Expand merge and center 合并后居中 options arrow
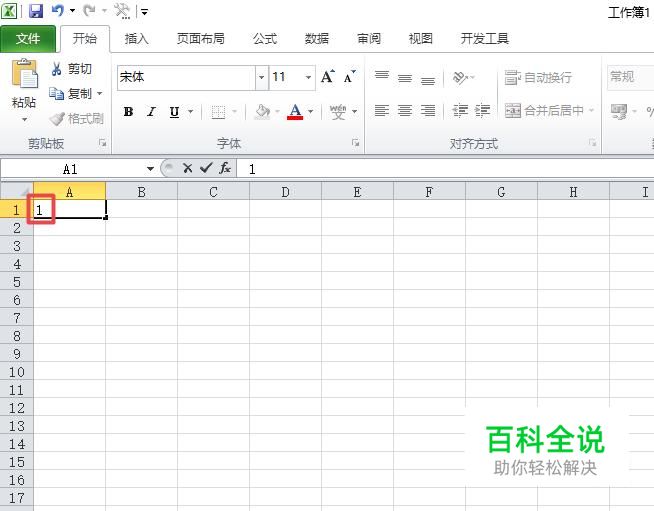 [591, 111]
